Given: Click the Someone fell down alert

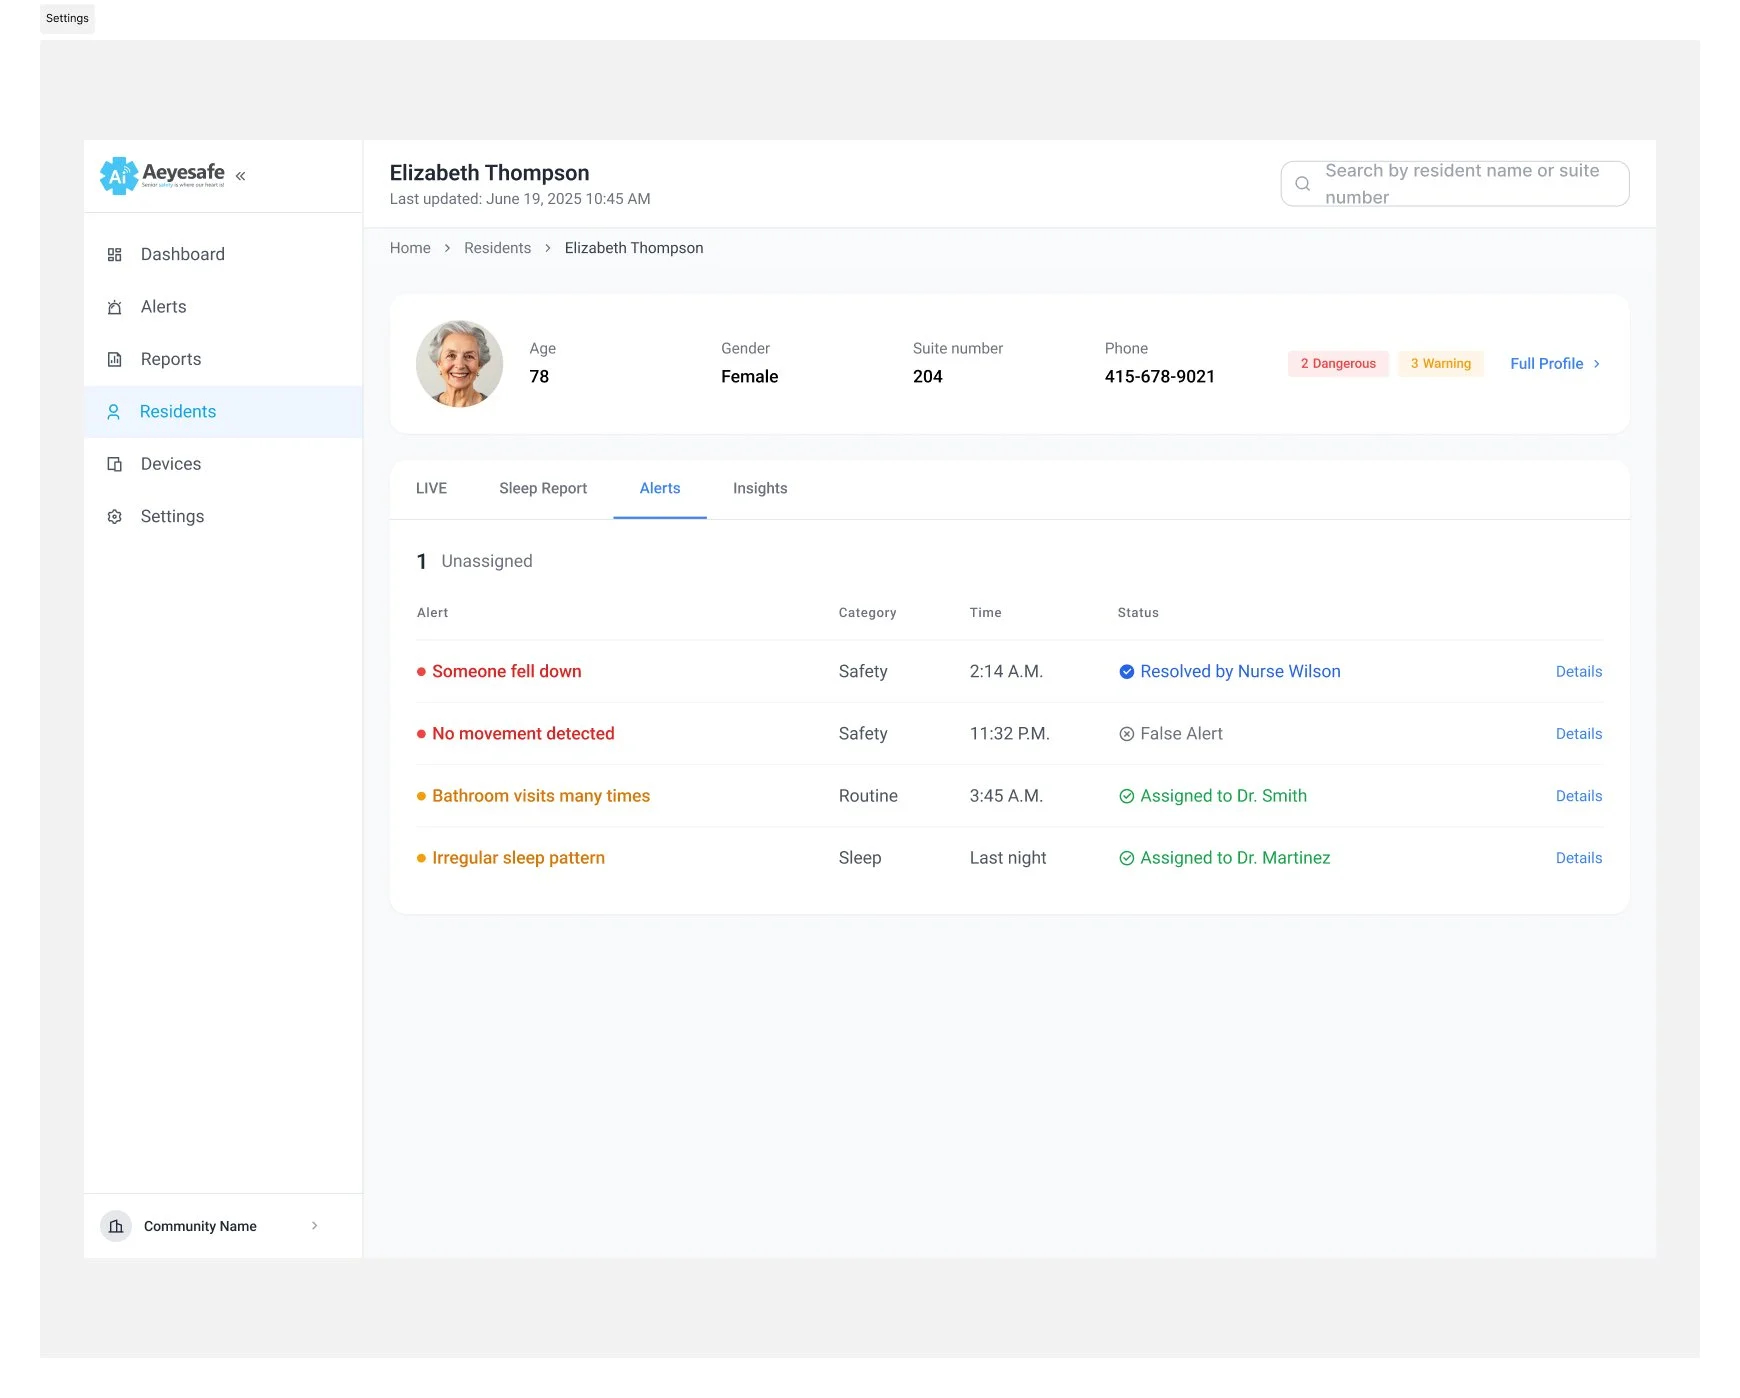Looking at the screenshot, I should pyautogui.click(x=507, y=672).
